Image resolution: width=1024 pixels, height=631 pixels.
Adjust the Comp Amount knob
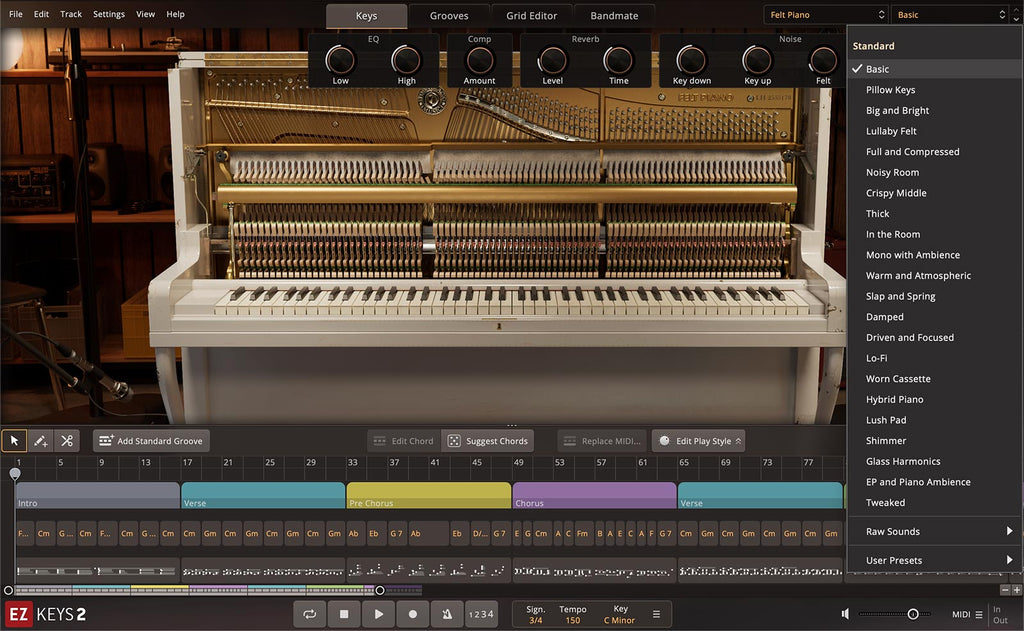click(x=479, y=61)
